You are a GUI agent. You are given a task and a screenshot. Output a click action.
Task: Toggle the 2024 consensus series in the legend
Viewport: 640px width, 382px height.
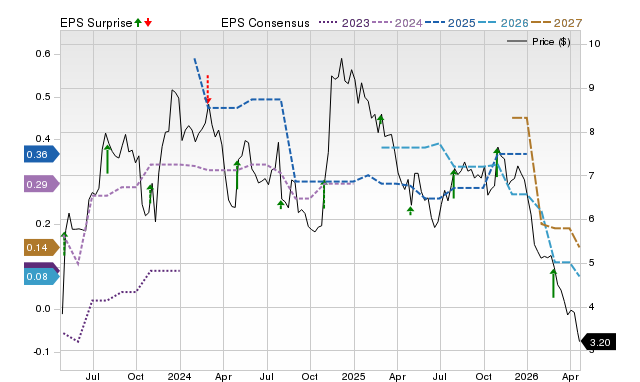click(x=397, y=23)
